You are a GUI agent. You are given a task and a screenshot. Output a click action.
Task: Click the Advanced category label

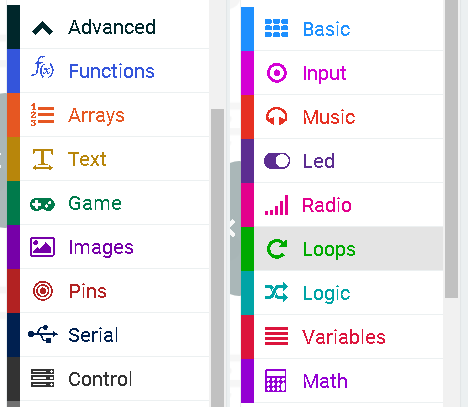pyautogui.click(x=112, y=27)
